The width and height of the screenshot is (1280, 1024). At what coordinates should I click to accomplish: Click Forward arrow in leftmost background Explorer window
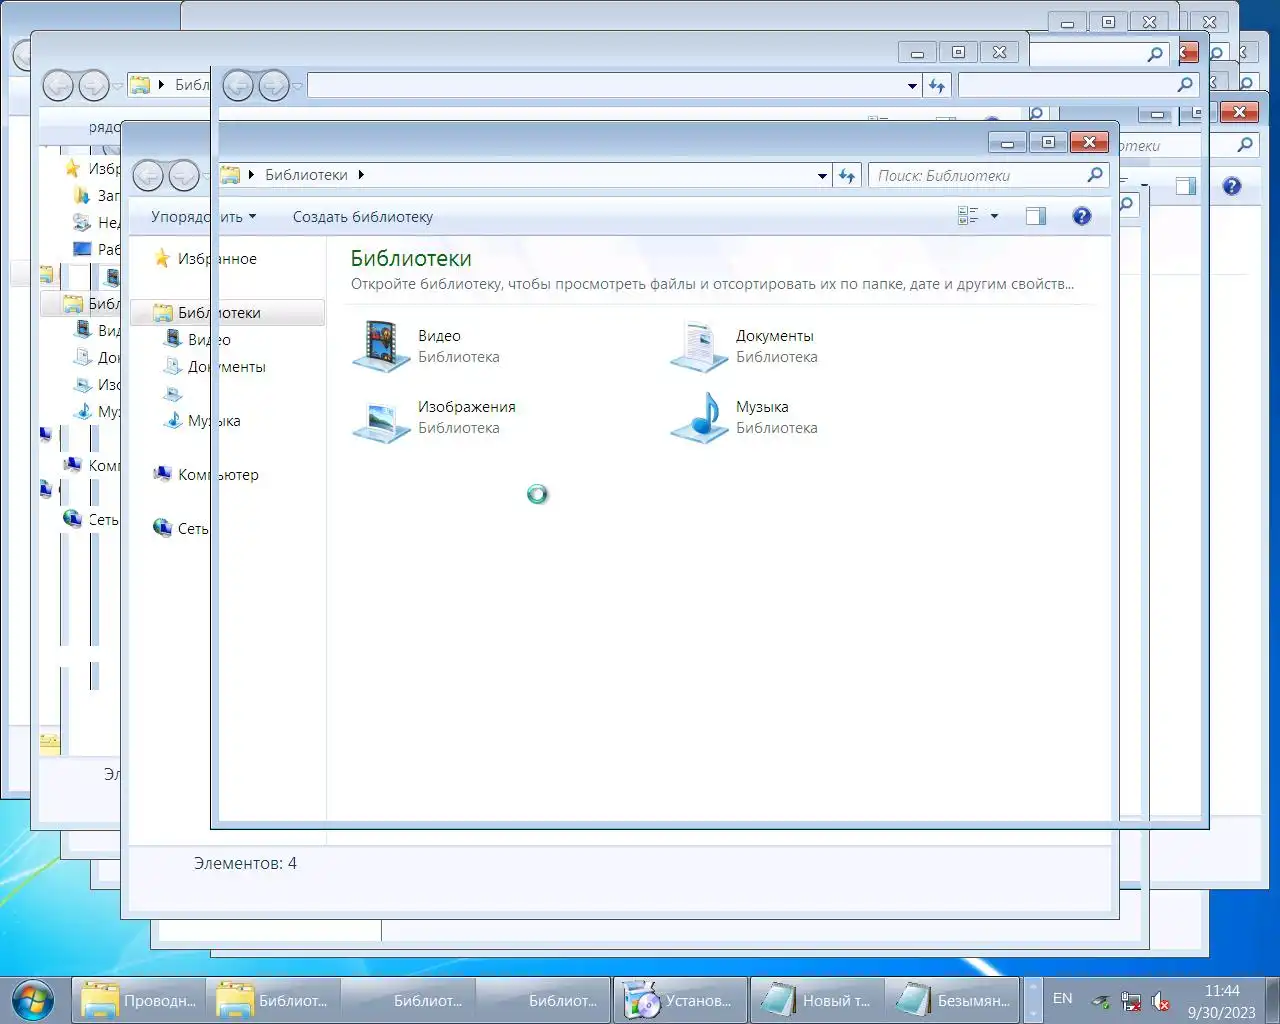pyautogui.click(x=94, y=86)
